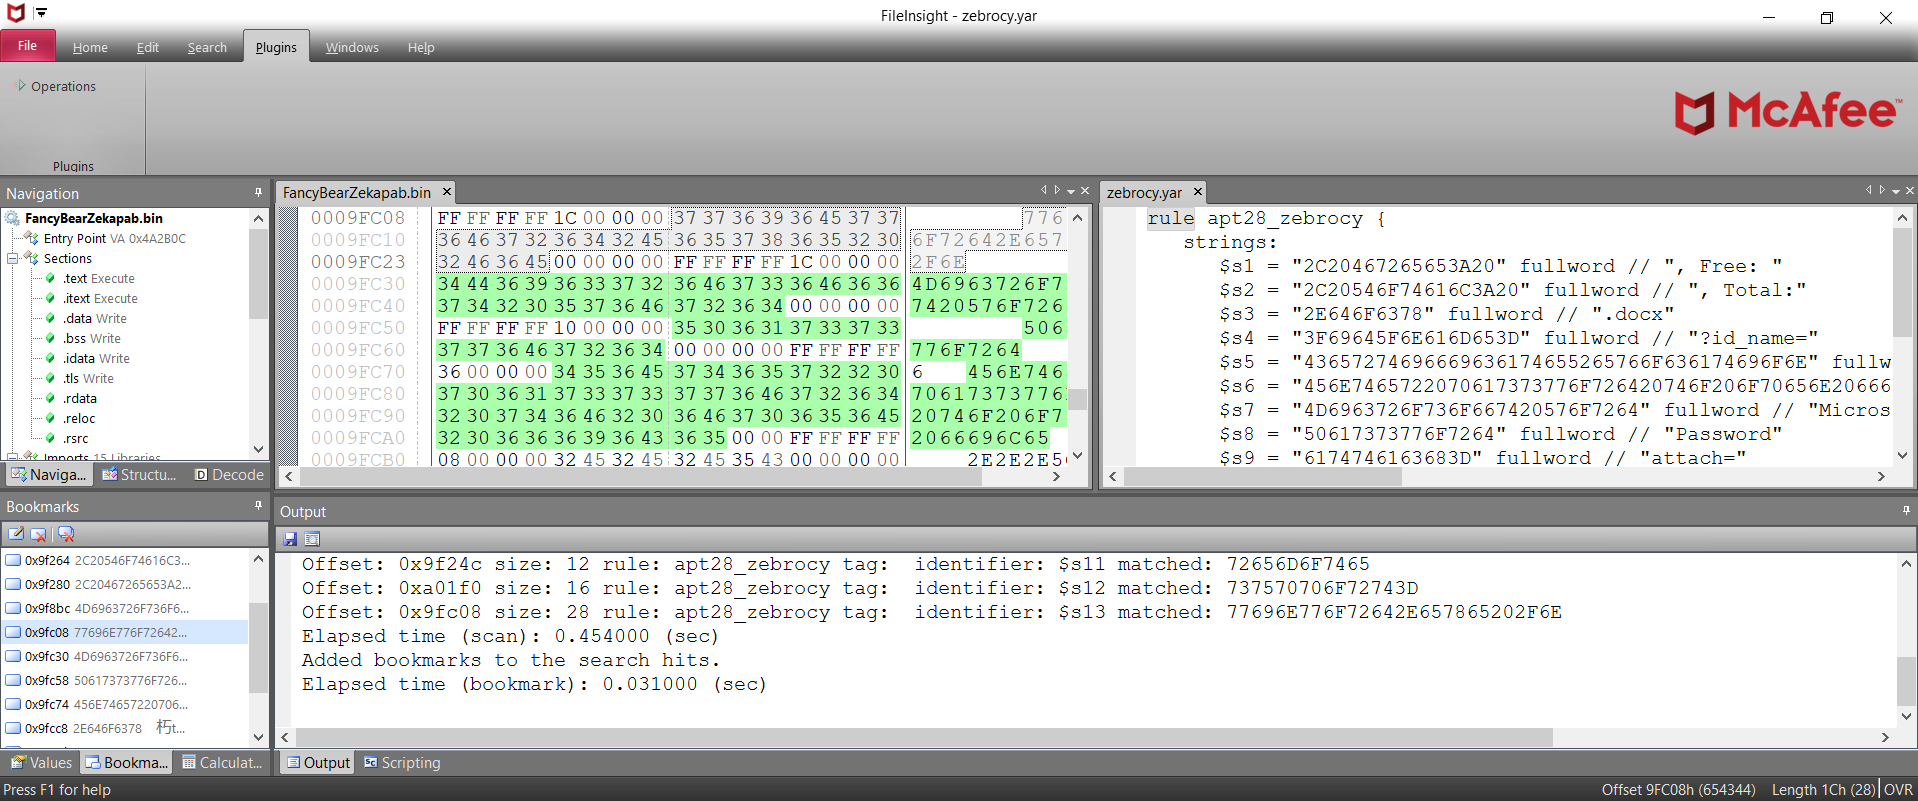The height and width of the screenshot is (801, 1918).
Task: Pin the Navigation panel
Action: [x=258, y=192]
